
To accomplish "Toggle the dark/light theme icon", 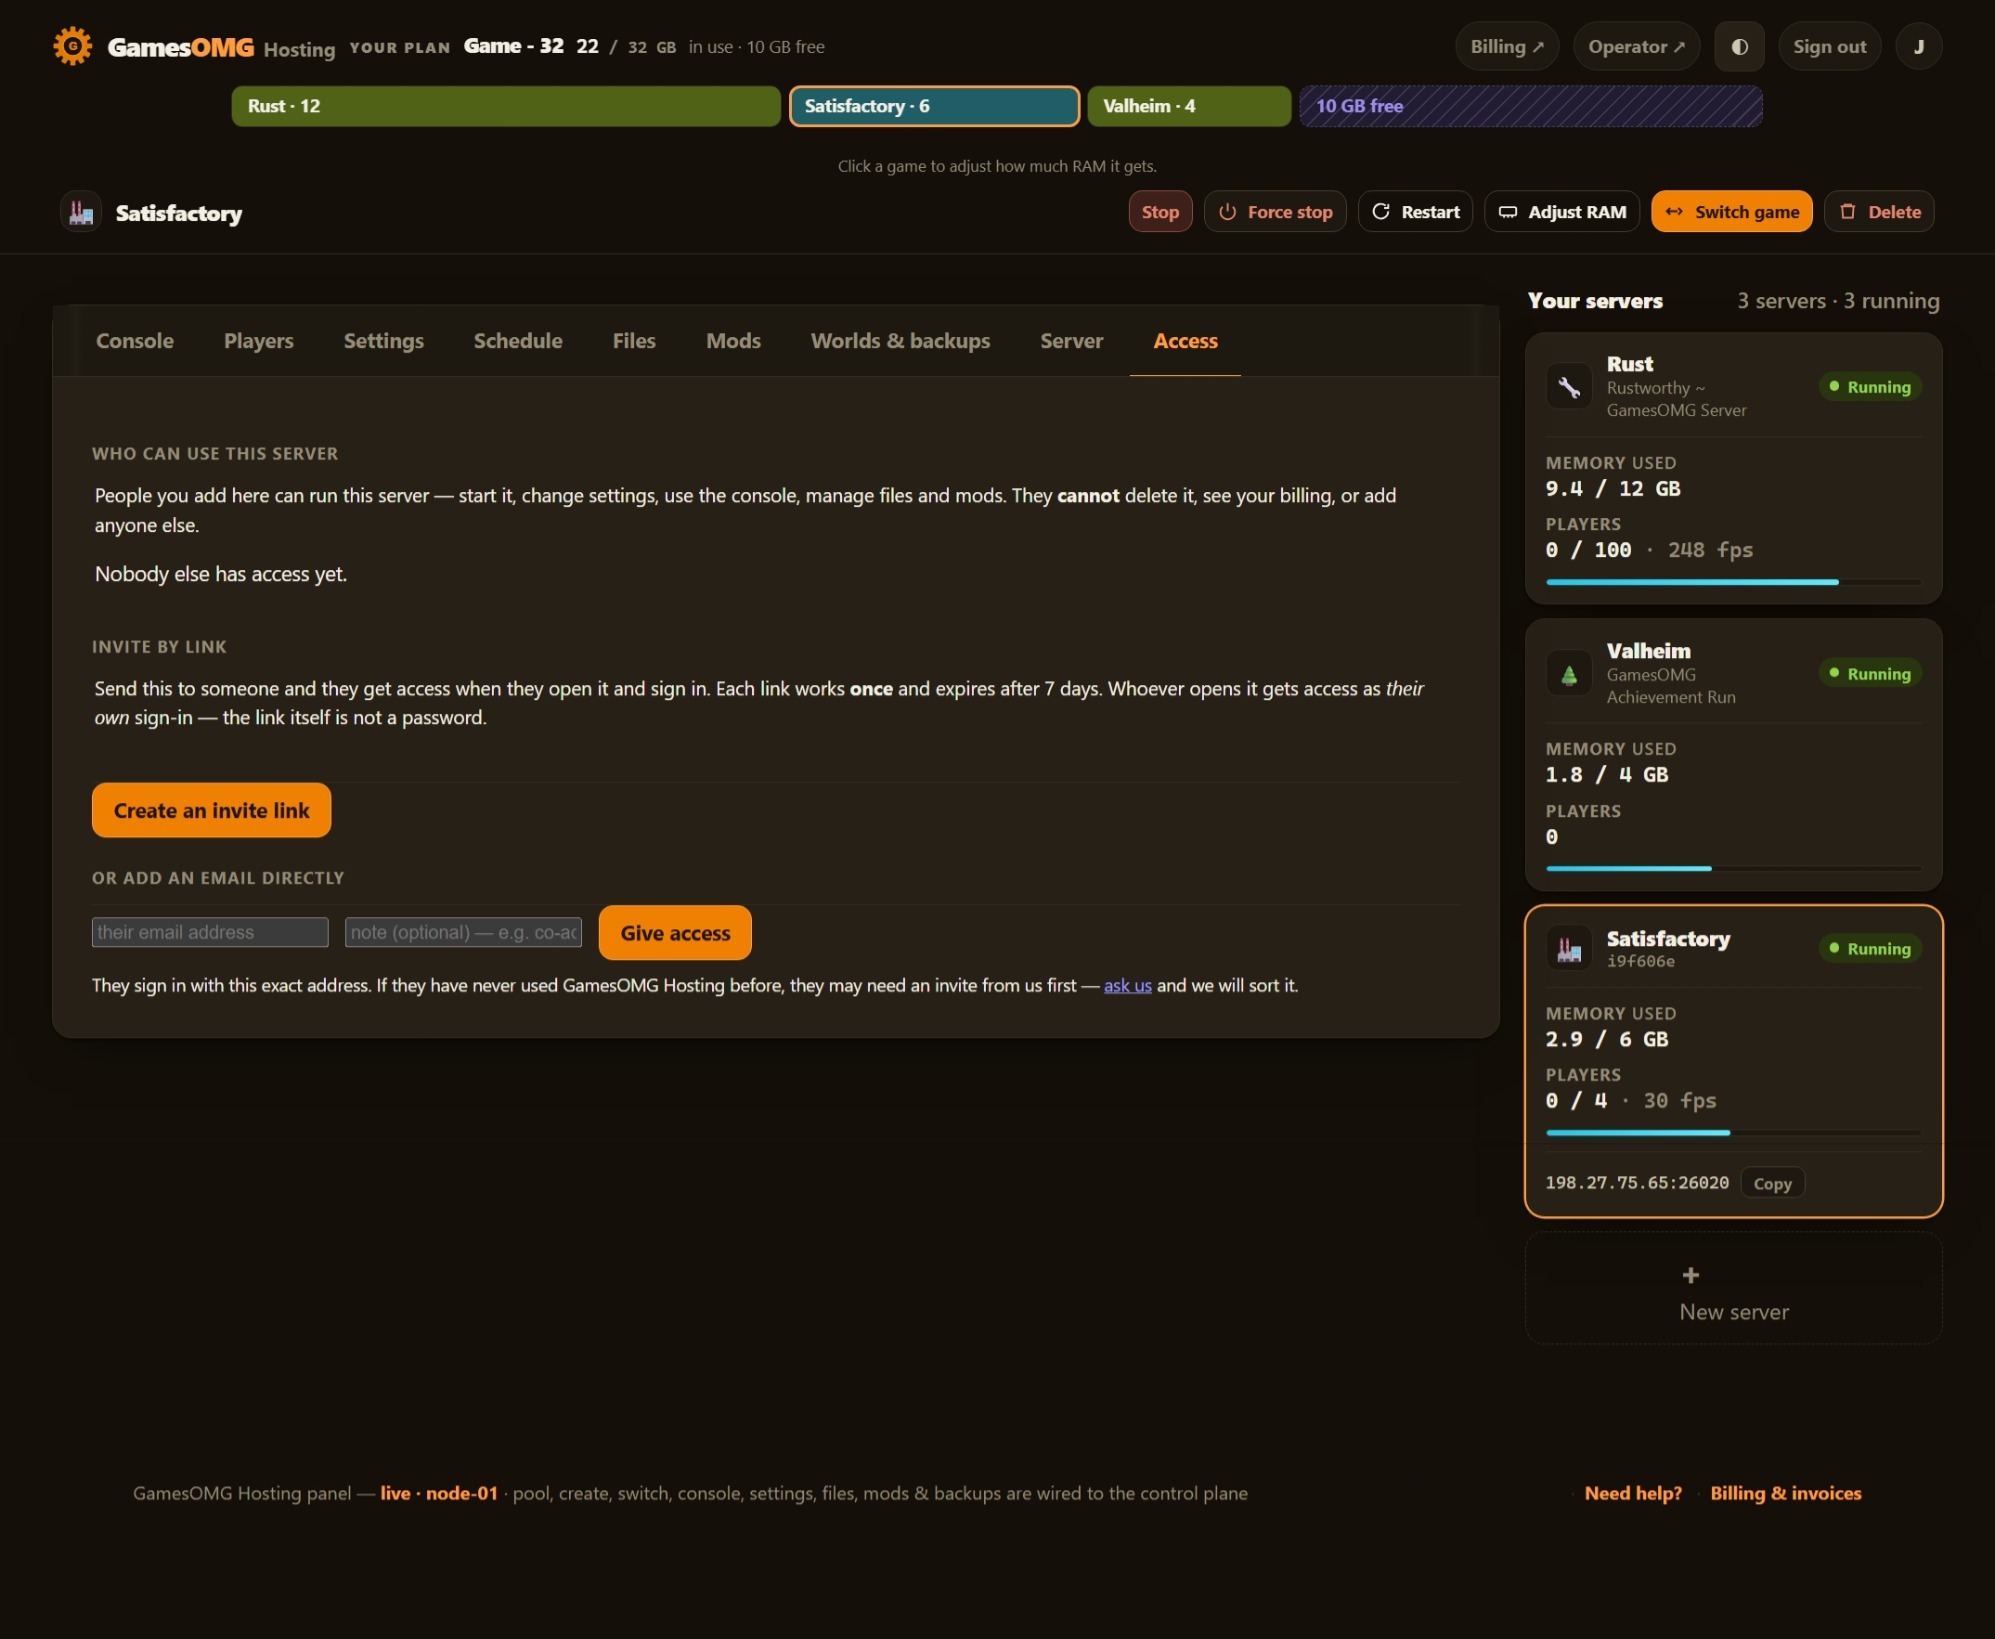I will click(x=1739, y=46).
